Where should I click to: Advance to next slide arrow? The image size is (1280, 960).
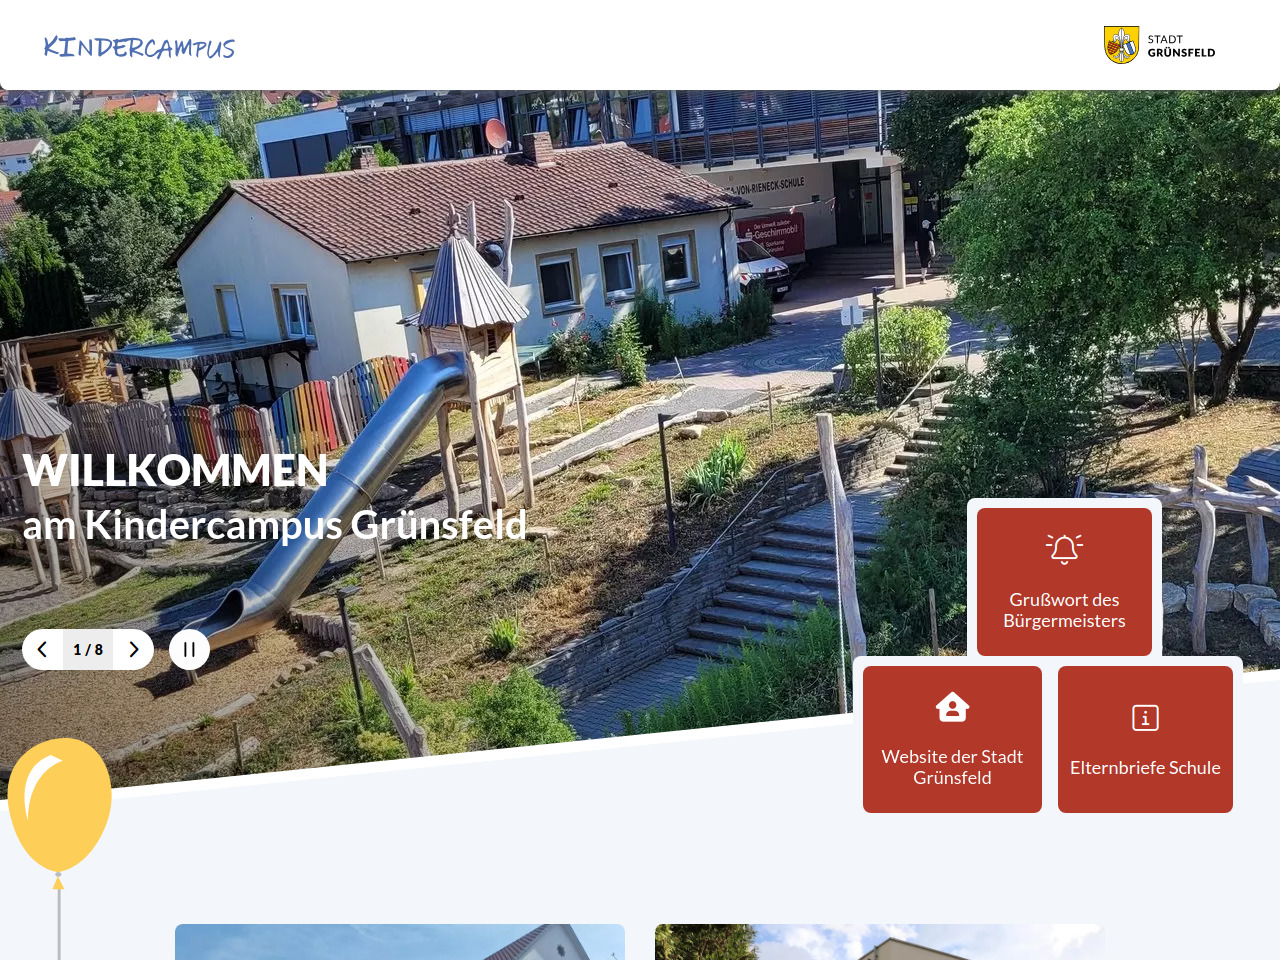pos(134,650)
